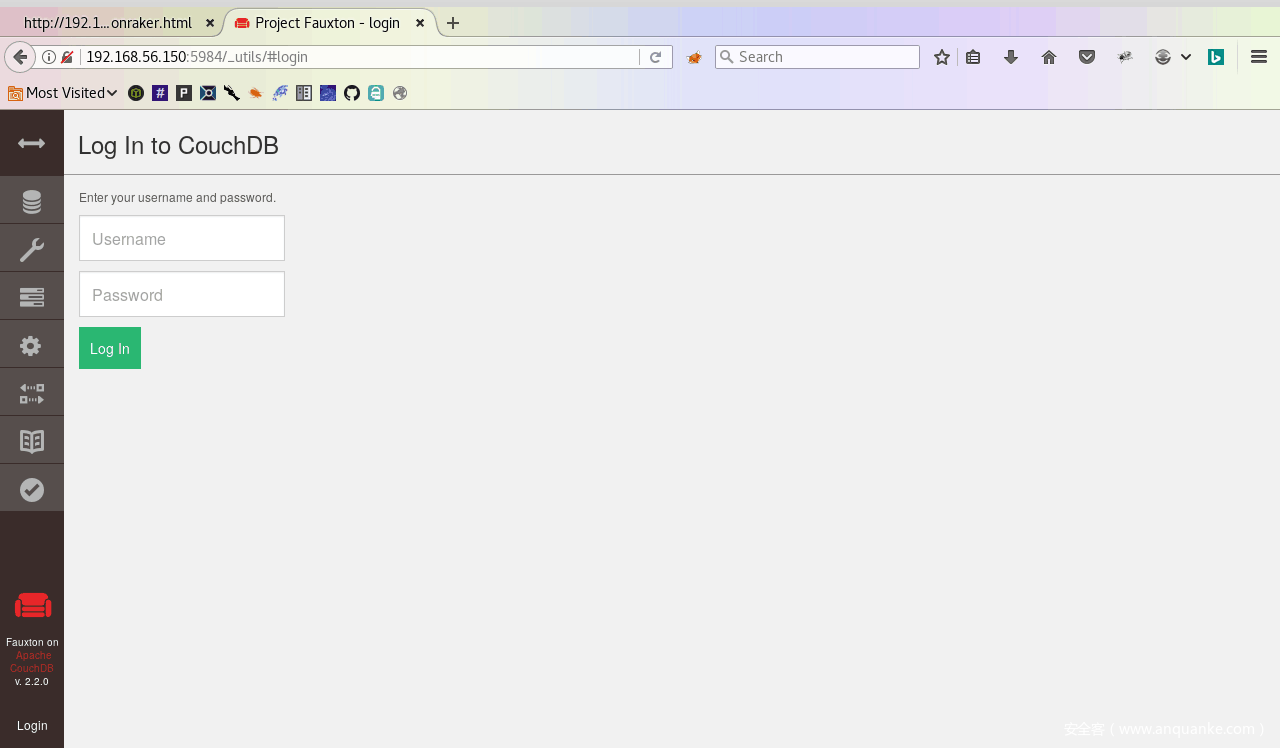1280x748 pixels.
Task: Bookmark this page with the star icon
Action: click(941, 57)
